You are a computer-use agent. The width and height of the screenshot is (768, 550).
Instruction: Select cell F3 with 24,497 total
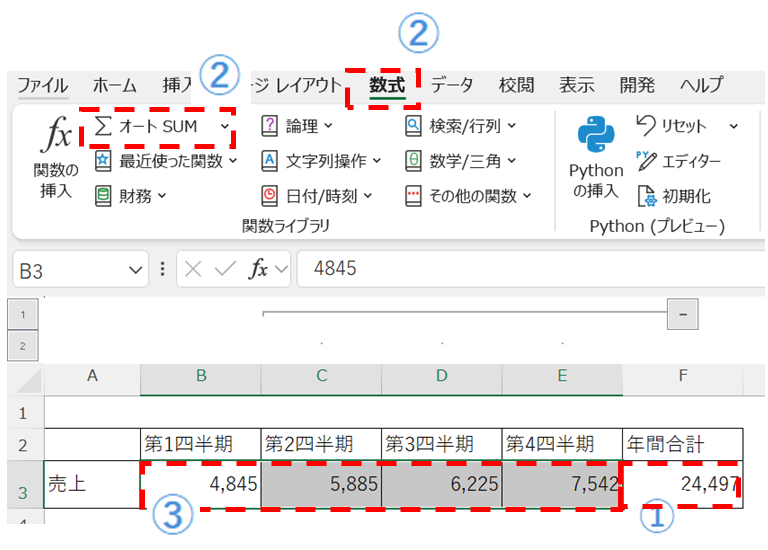682,486
